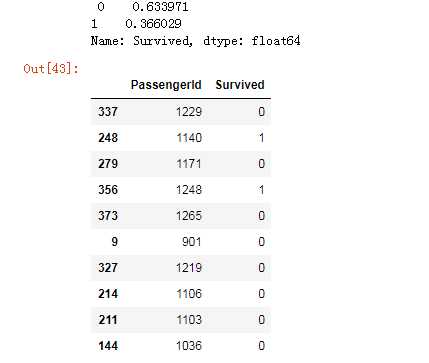Click row index 279
The image size is (429, 363).
click(x=108, y=164)
